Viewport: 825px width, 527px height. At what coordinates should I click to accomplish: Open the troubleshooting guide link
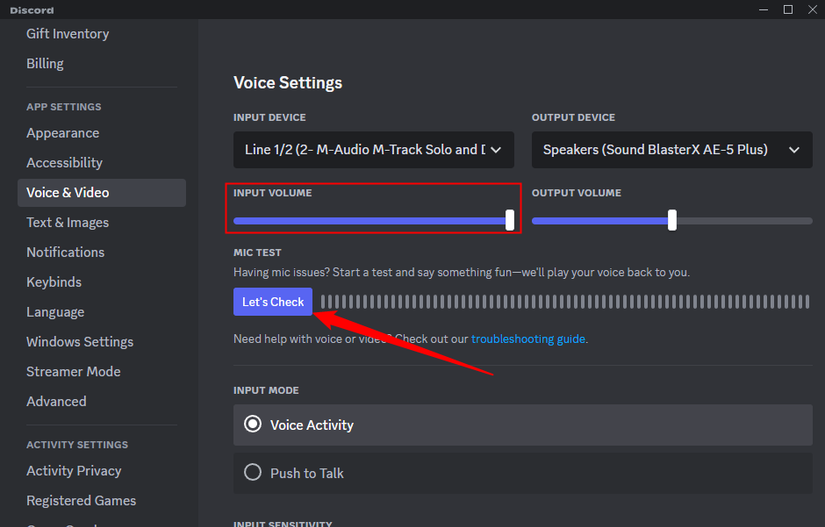click(x=528, y=339)
